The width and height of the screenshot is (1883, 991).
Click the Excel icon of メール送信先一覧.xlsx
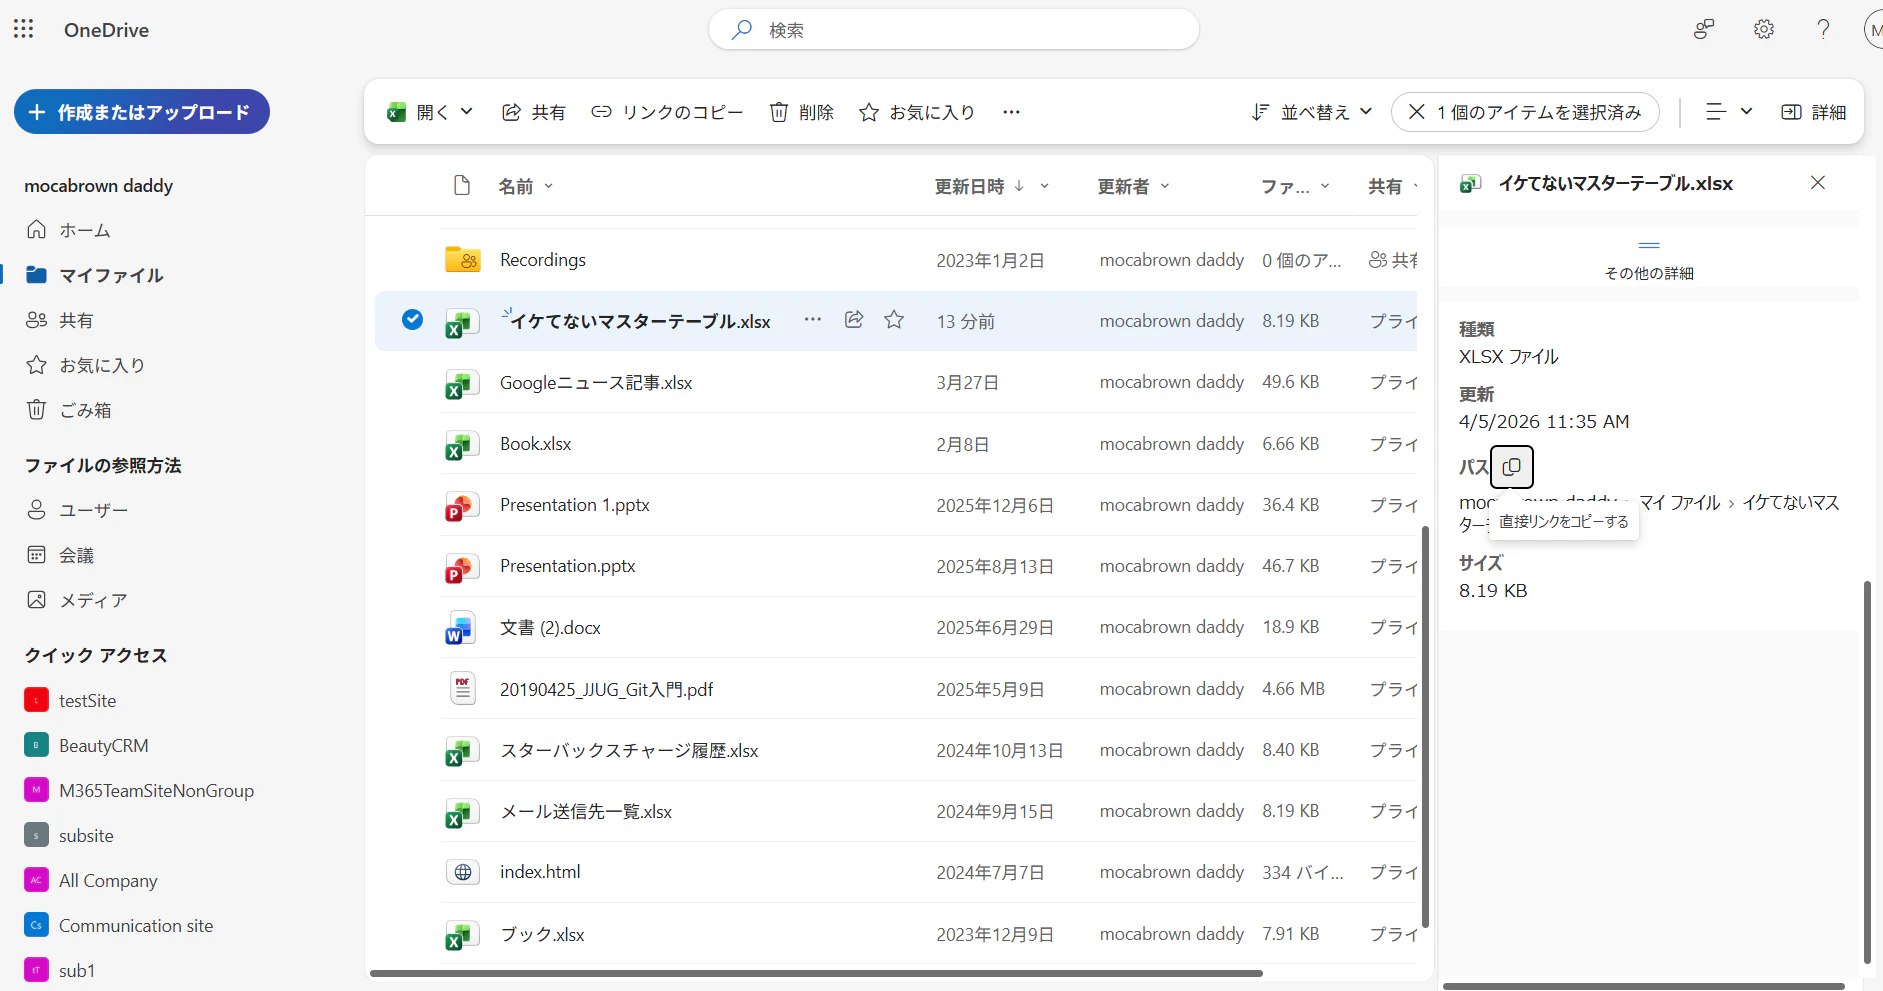(x=462, y=812)
